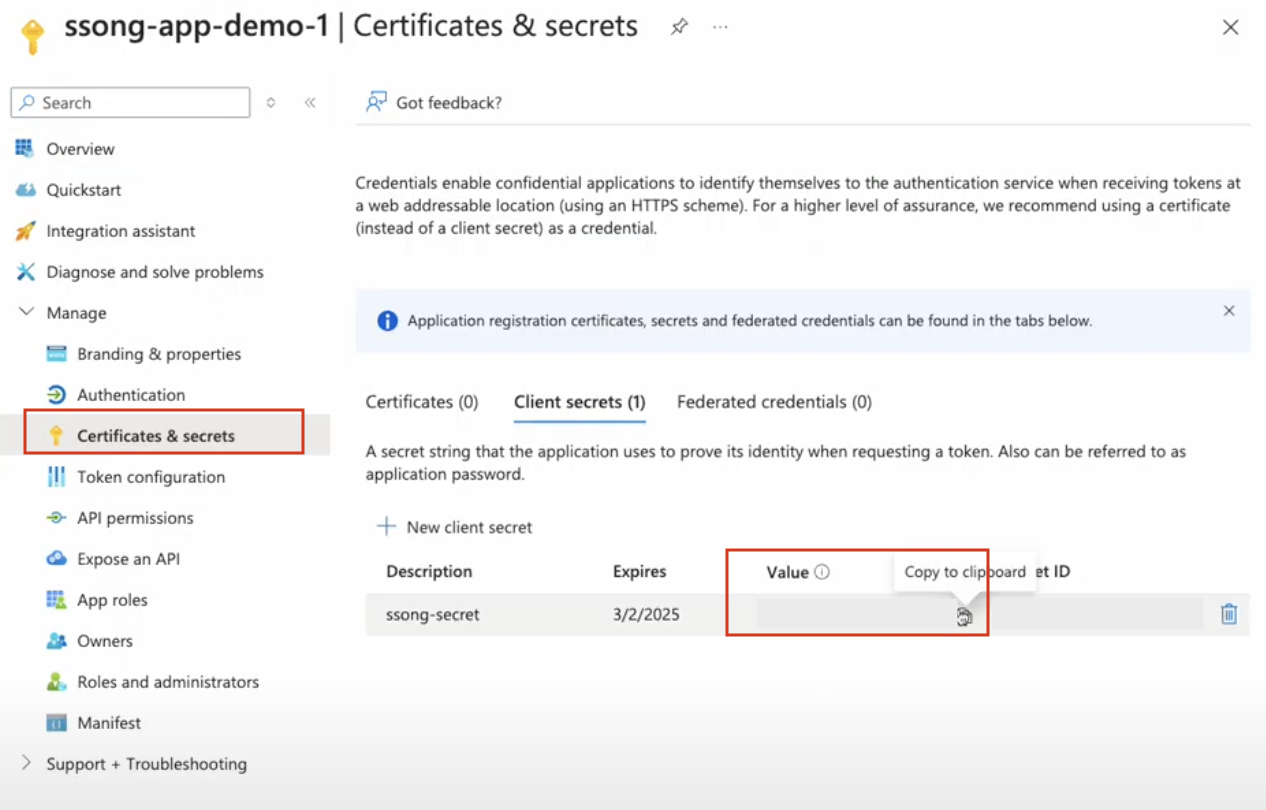Switch to the Certificates tab
This screenshot has height=810, width=1266.
click(421, 401)
